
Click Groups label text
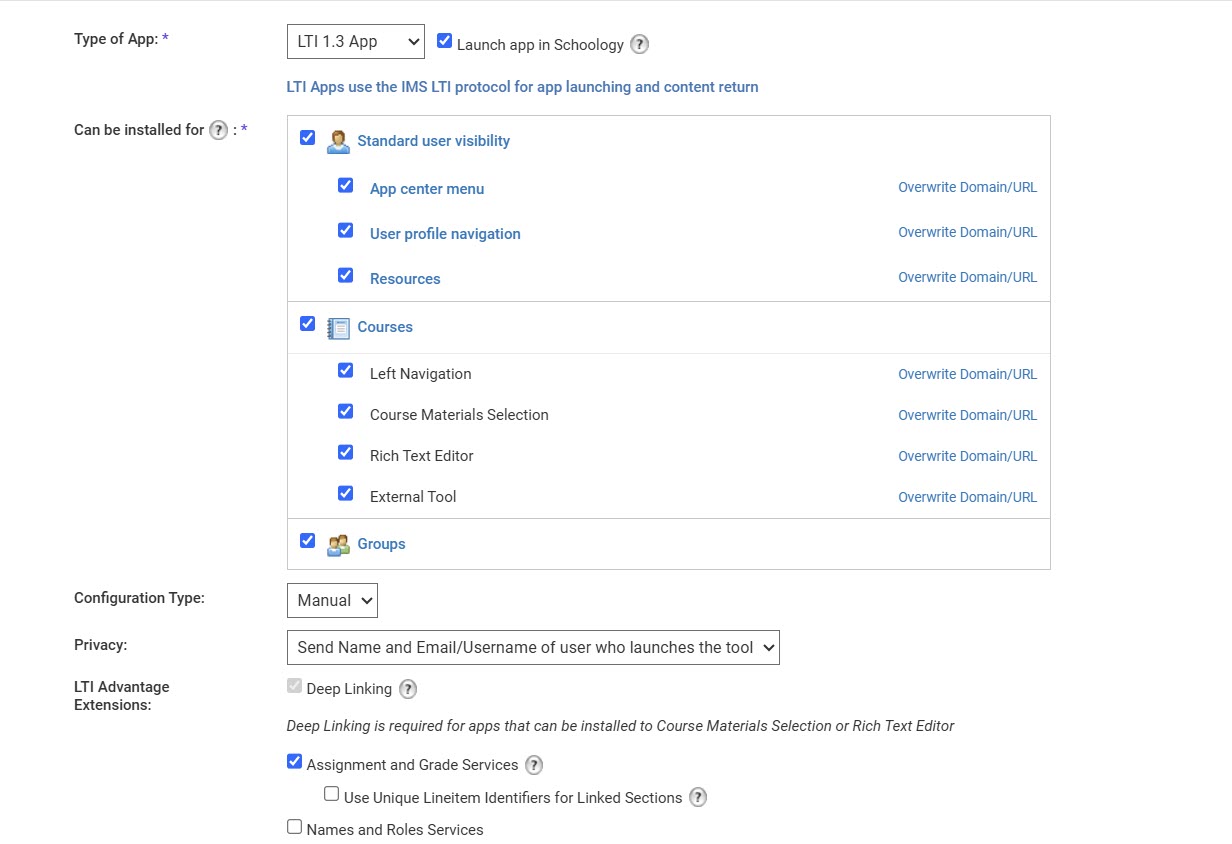click(381, 544)
